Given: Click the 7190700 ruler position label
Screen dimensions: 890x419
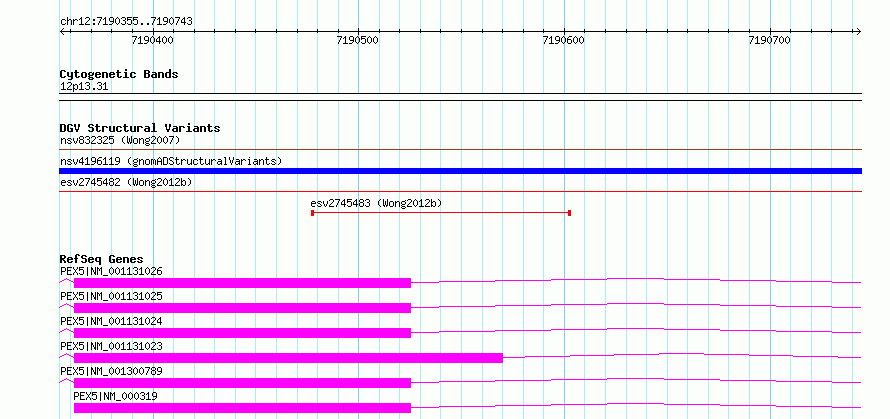Looking at the screenshot, I should [x=770, y=40].
